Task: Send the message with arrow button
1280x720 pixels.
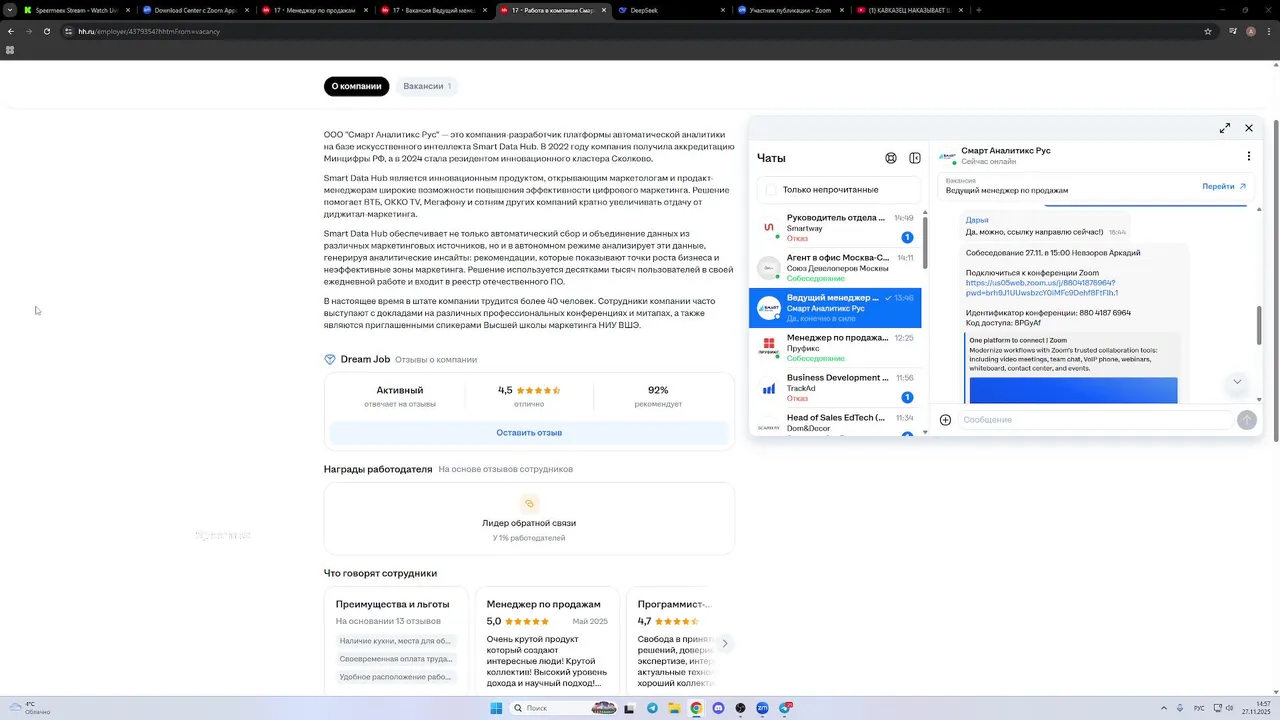Action: 1247,420
